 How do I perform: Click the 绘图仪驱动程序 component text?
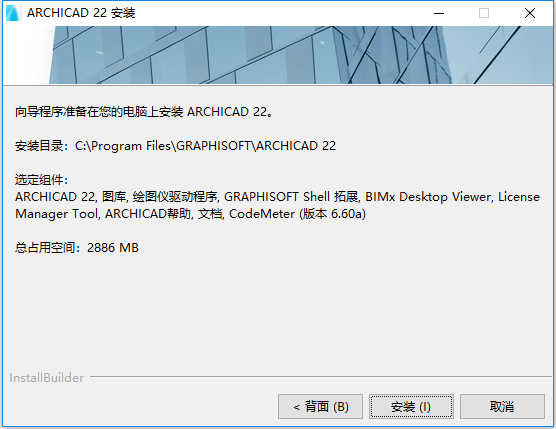[x=175, y=197]
